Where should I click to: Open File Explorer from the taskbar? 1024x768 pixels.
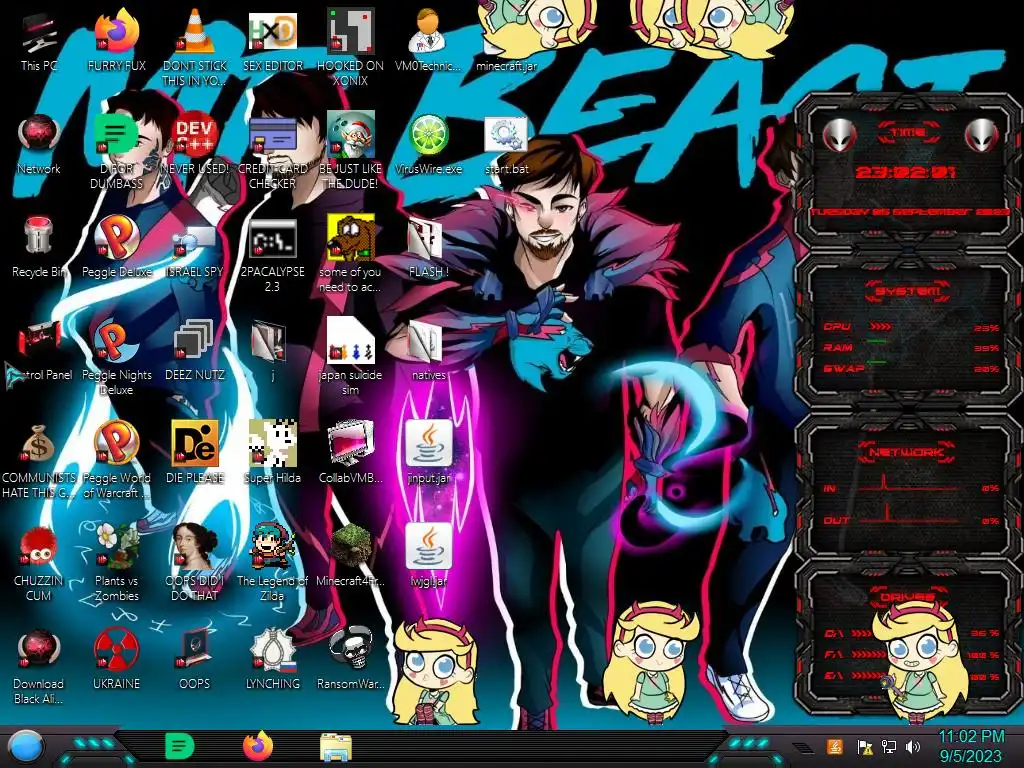point(336,748)
